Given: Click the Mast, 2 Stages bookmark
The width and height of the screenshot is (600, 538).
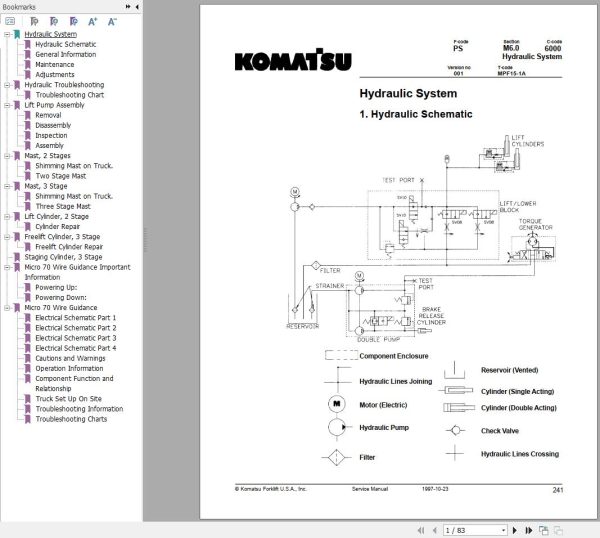Looking at the screenshot, I should coord(47,156).
